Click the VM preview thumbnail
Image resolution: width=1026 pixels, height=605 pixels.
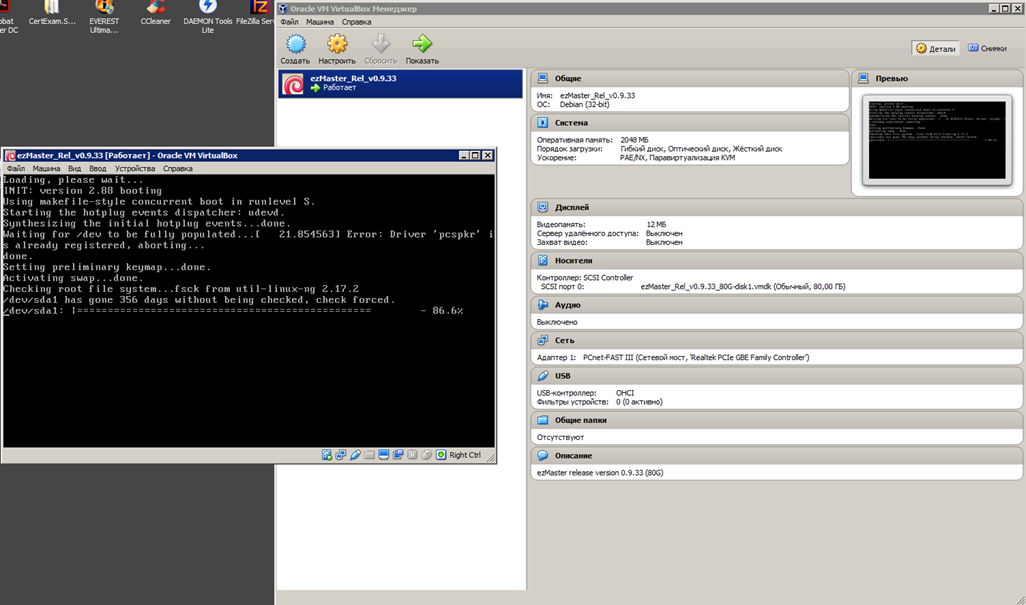937,140
